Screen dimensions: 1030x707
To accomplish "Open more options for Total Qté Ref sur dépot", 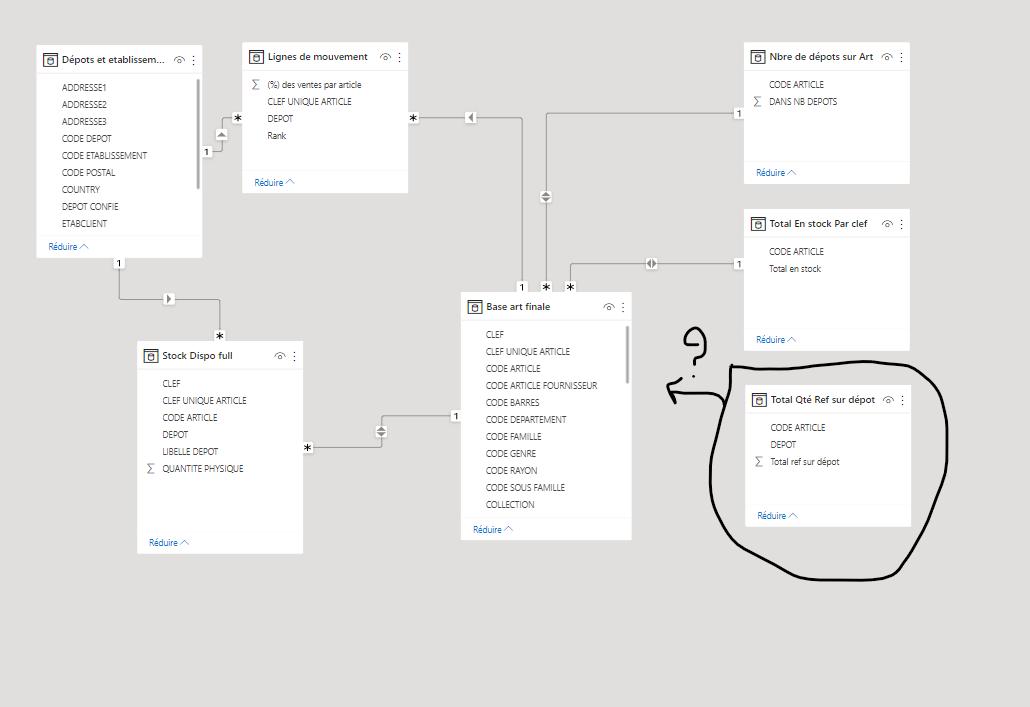I will pos(903,400).
